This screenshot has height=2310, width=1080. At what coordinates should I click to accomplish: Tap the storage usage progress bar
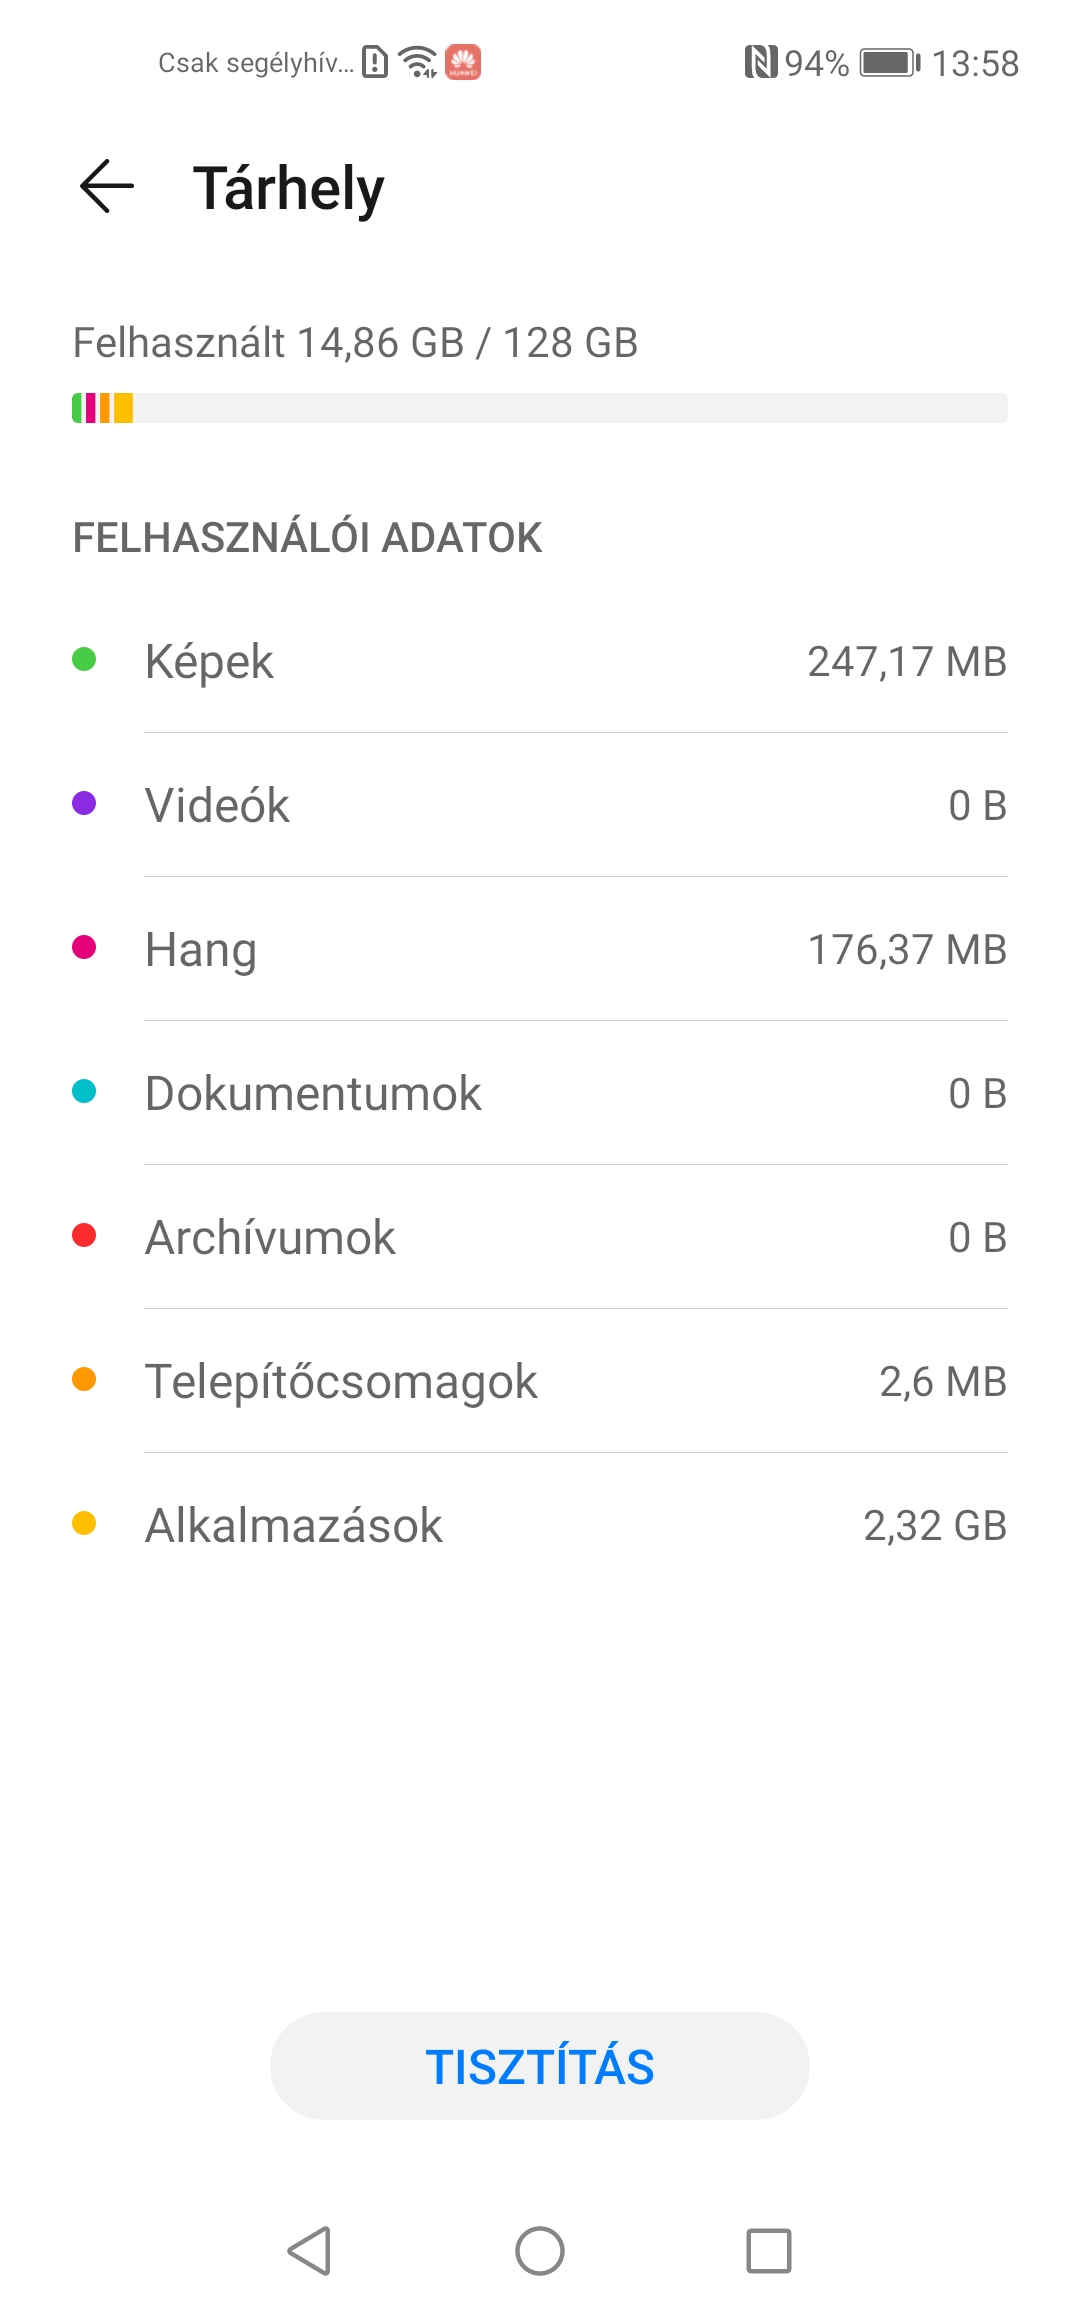click(540, 408)
